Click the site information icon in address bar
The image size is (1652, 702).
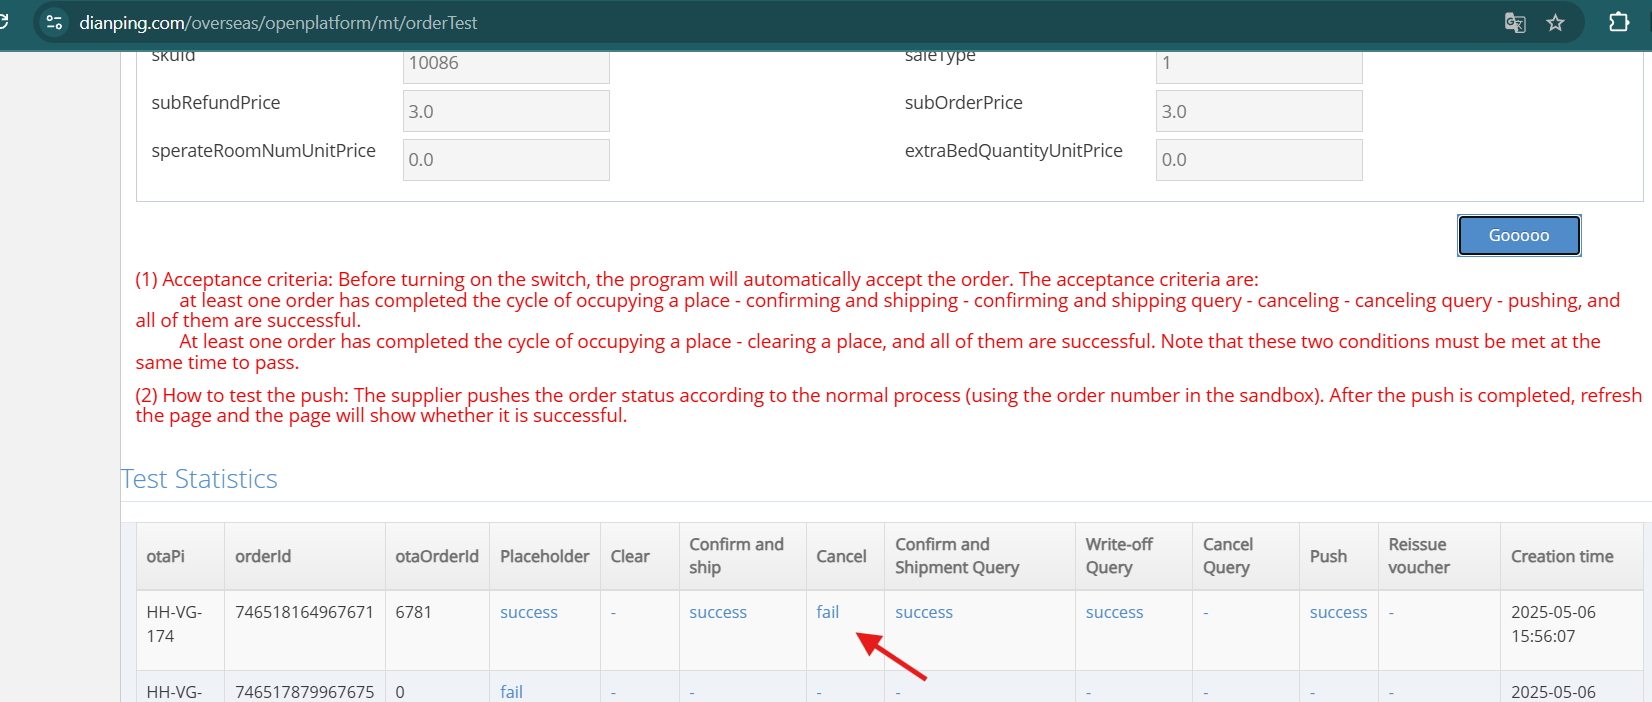54,22
